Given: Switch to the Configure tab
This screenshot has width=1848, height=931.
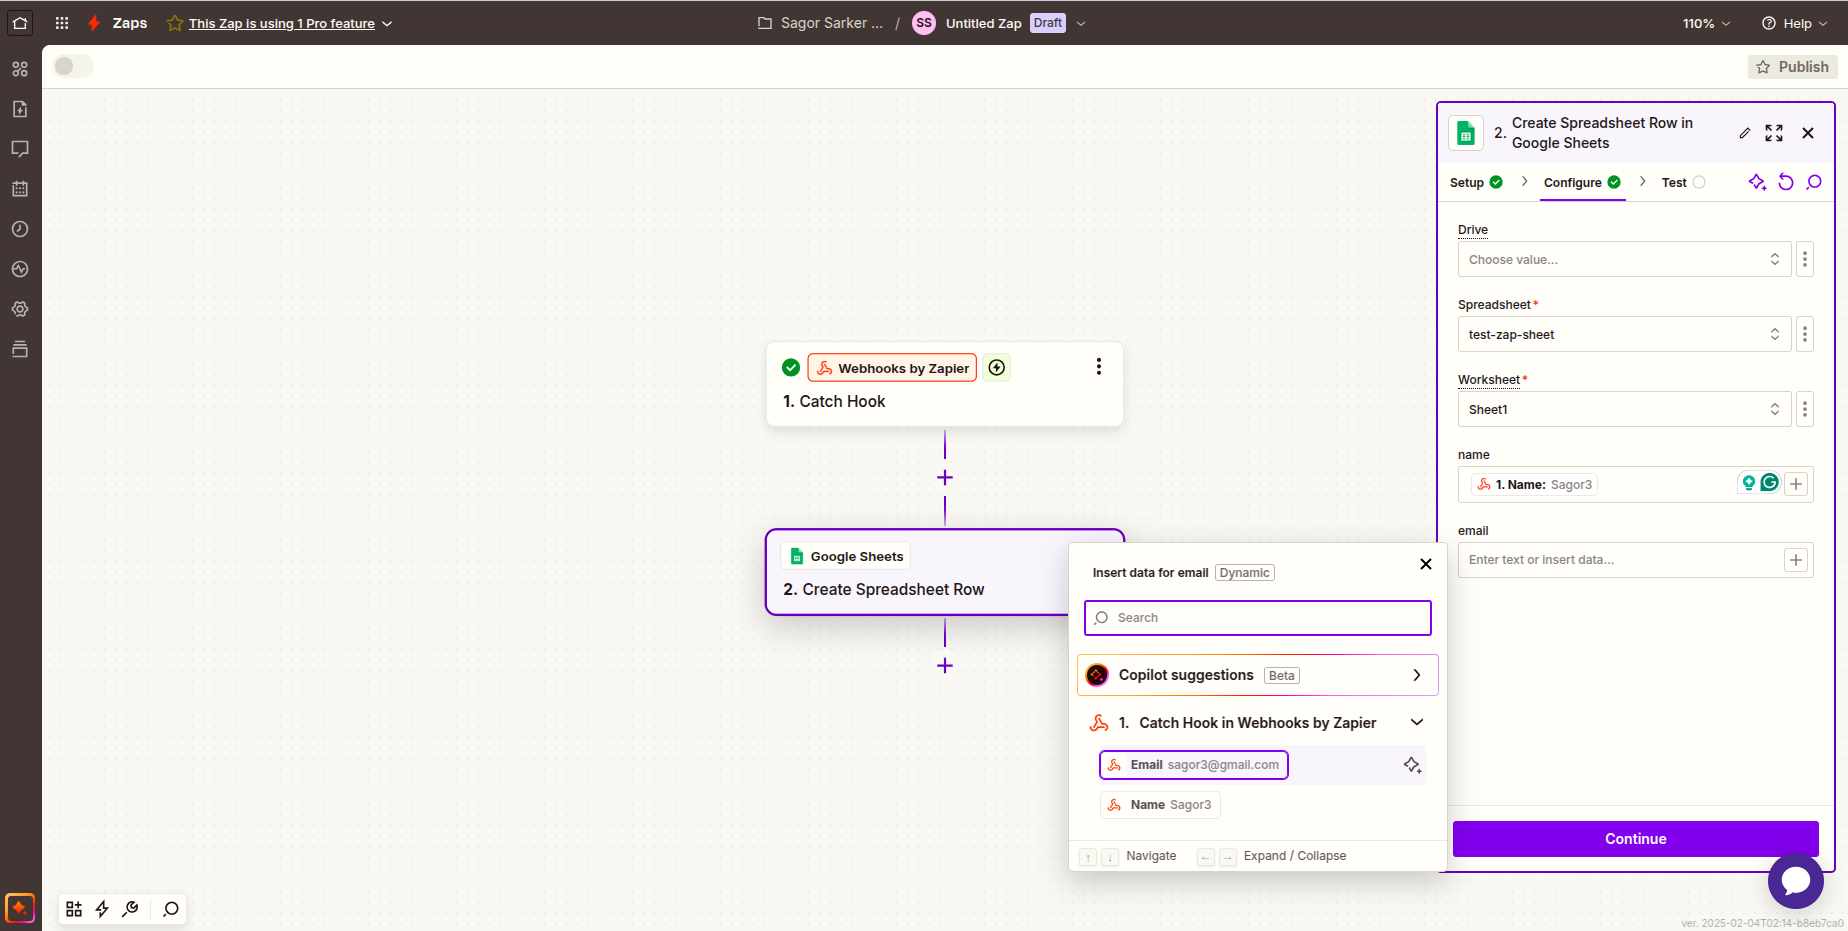Looking at the screenshot, I should point(1582,182).
